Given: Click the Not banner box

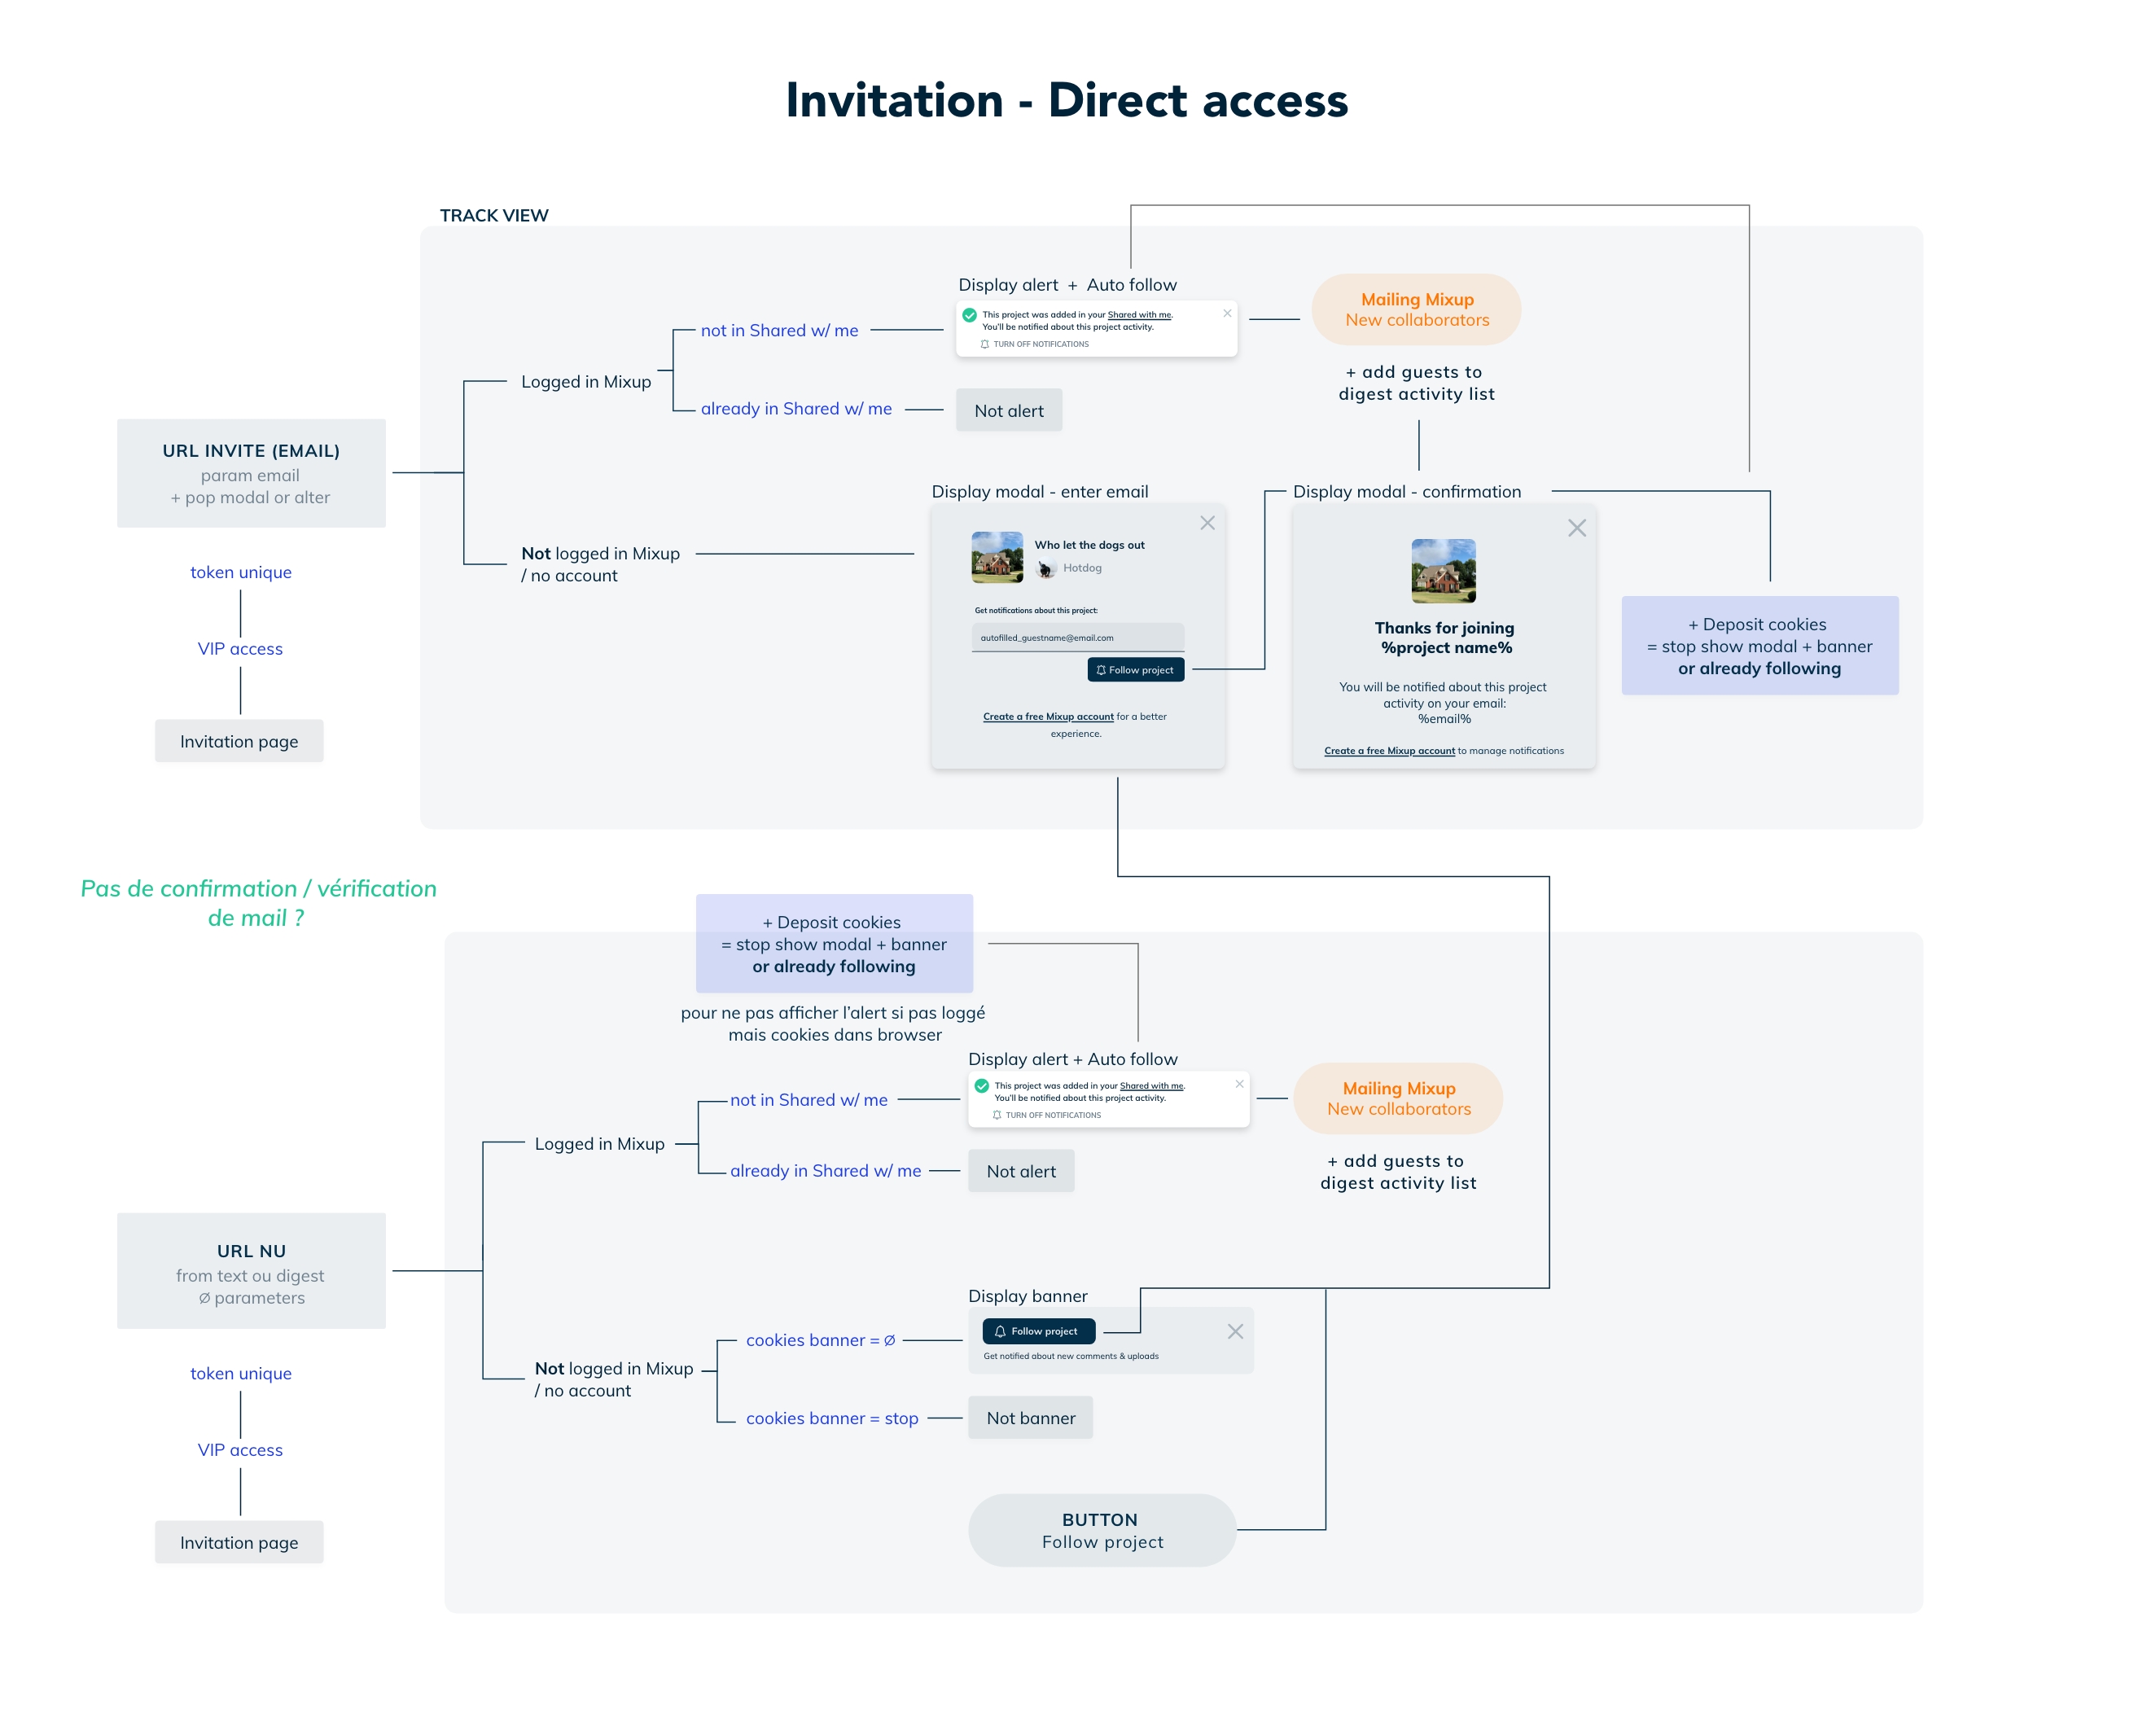Looking at the screenshot, I should pos(1030,1418).
